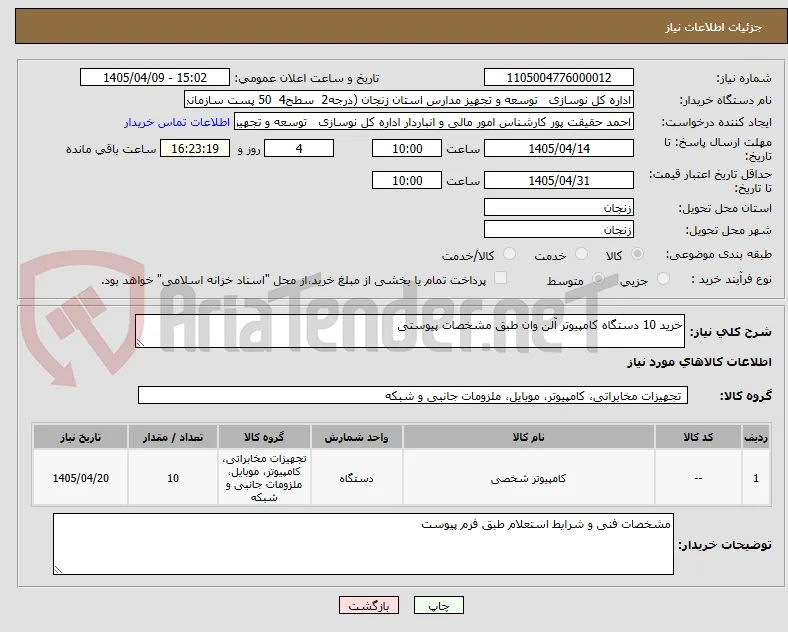Click the بازگشت back button

[369, 606]
